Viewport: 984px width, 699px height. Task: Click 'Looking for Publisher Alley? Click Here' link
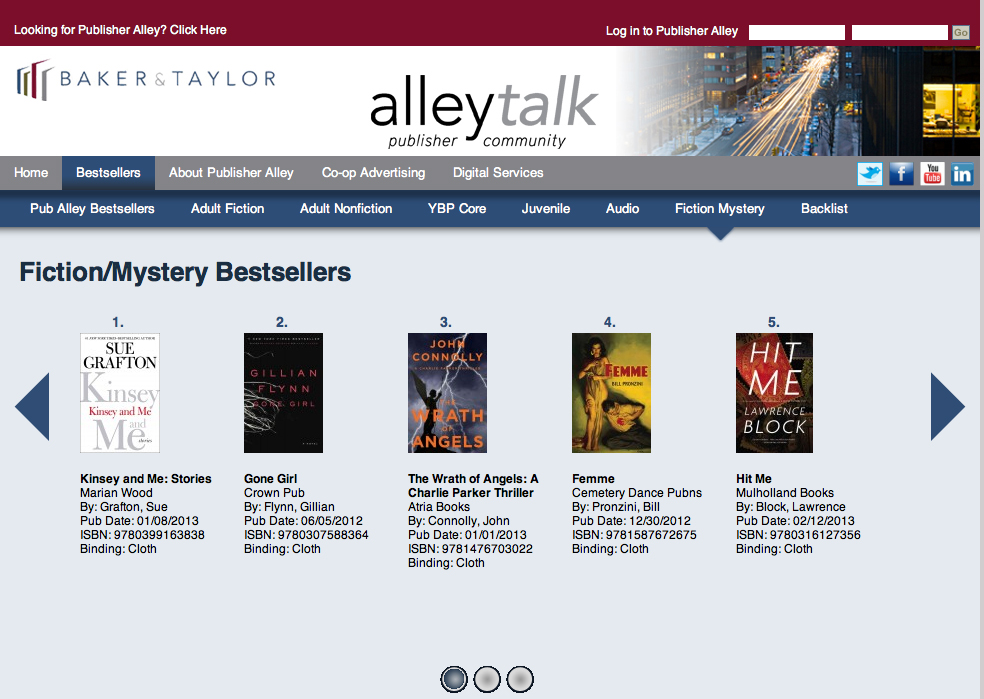[120, 30]
